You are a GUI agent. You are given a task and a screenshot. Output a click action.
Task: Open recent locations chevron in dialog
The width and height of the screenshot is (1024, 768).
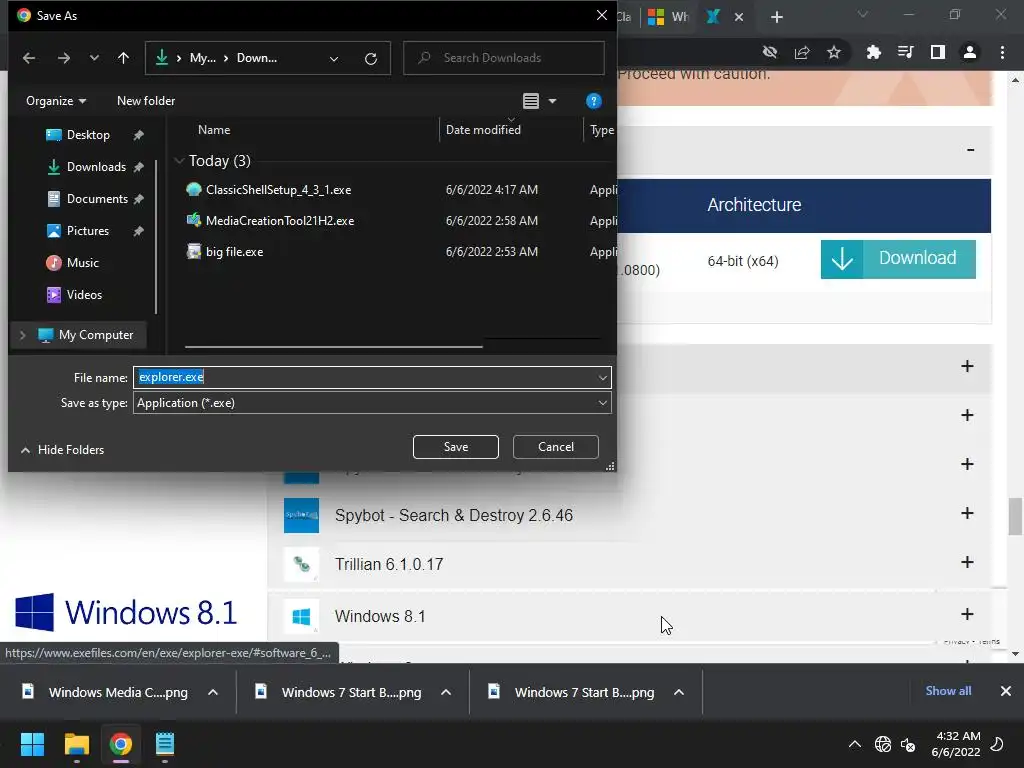point(94,58)
